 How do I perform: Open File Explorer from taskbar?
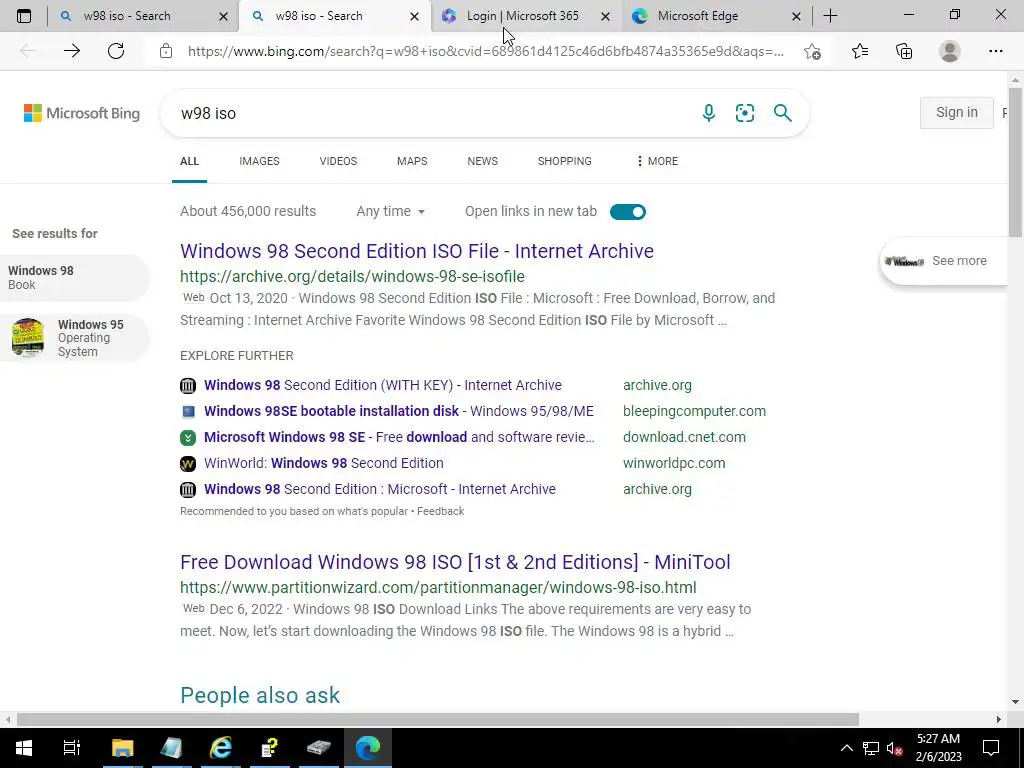122,747
